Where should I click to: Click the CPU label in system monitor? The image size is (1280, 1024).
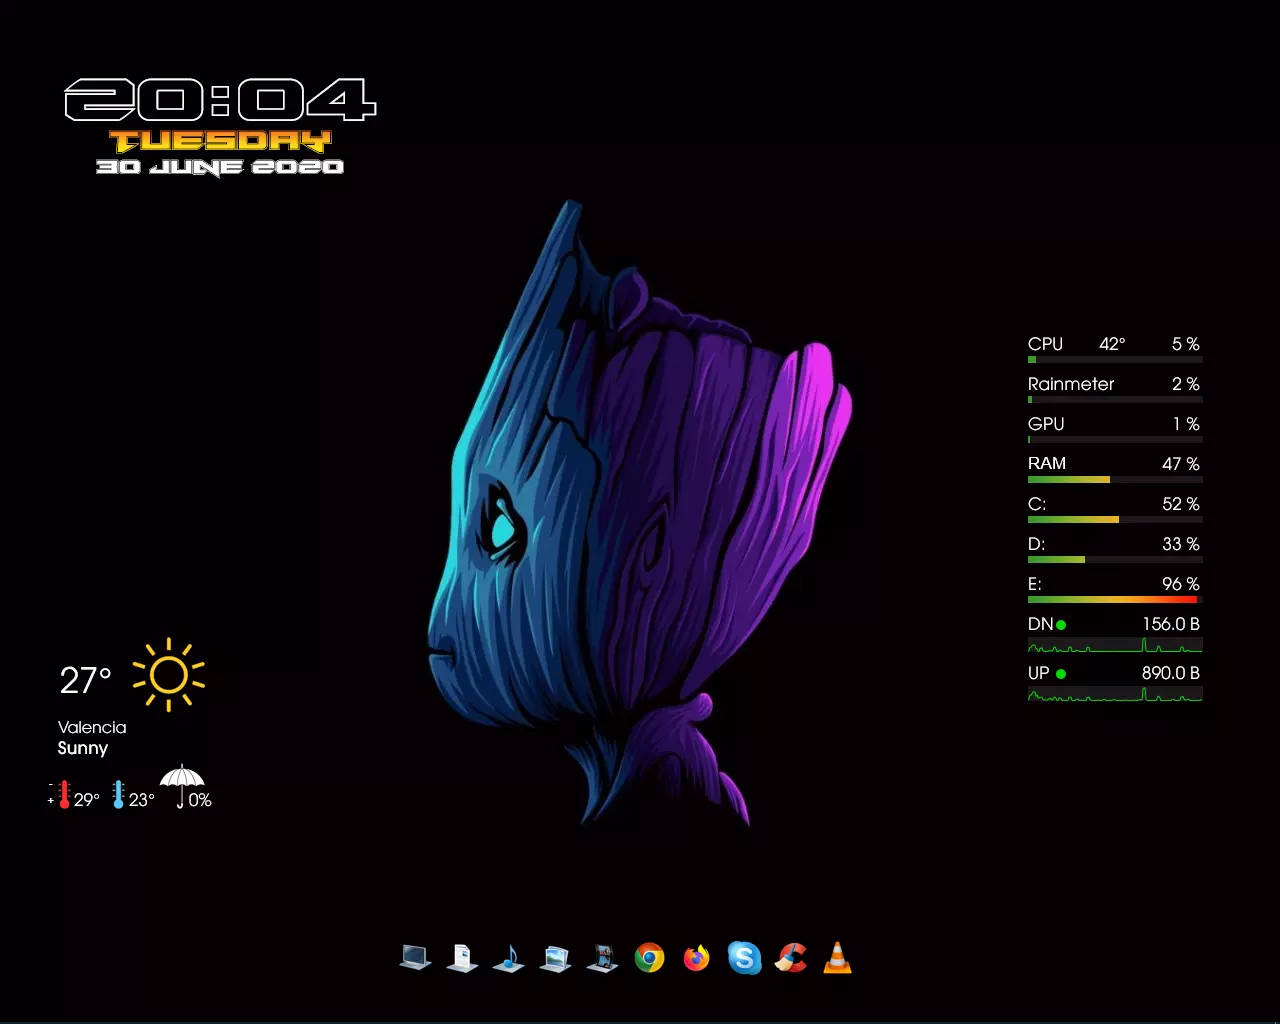[1045, 344]
